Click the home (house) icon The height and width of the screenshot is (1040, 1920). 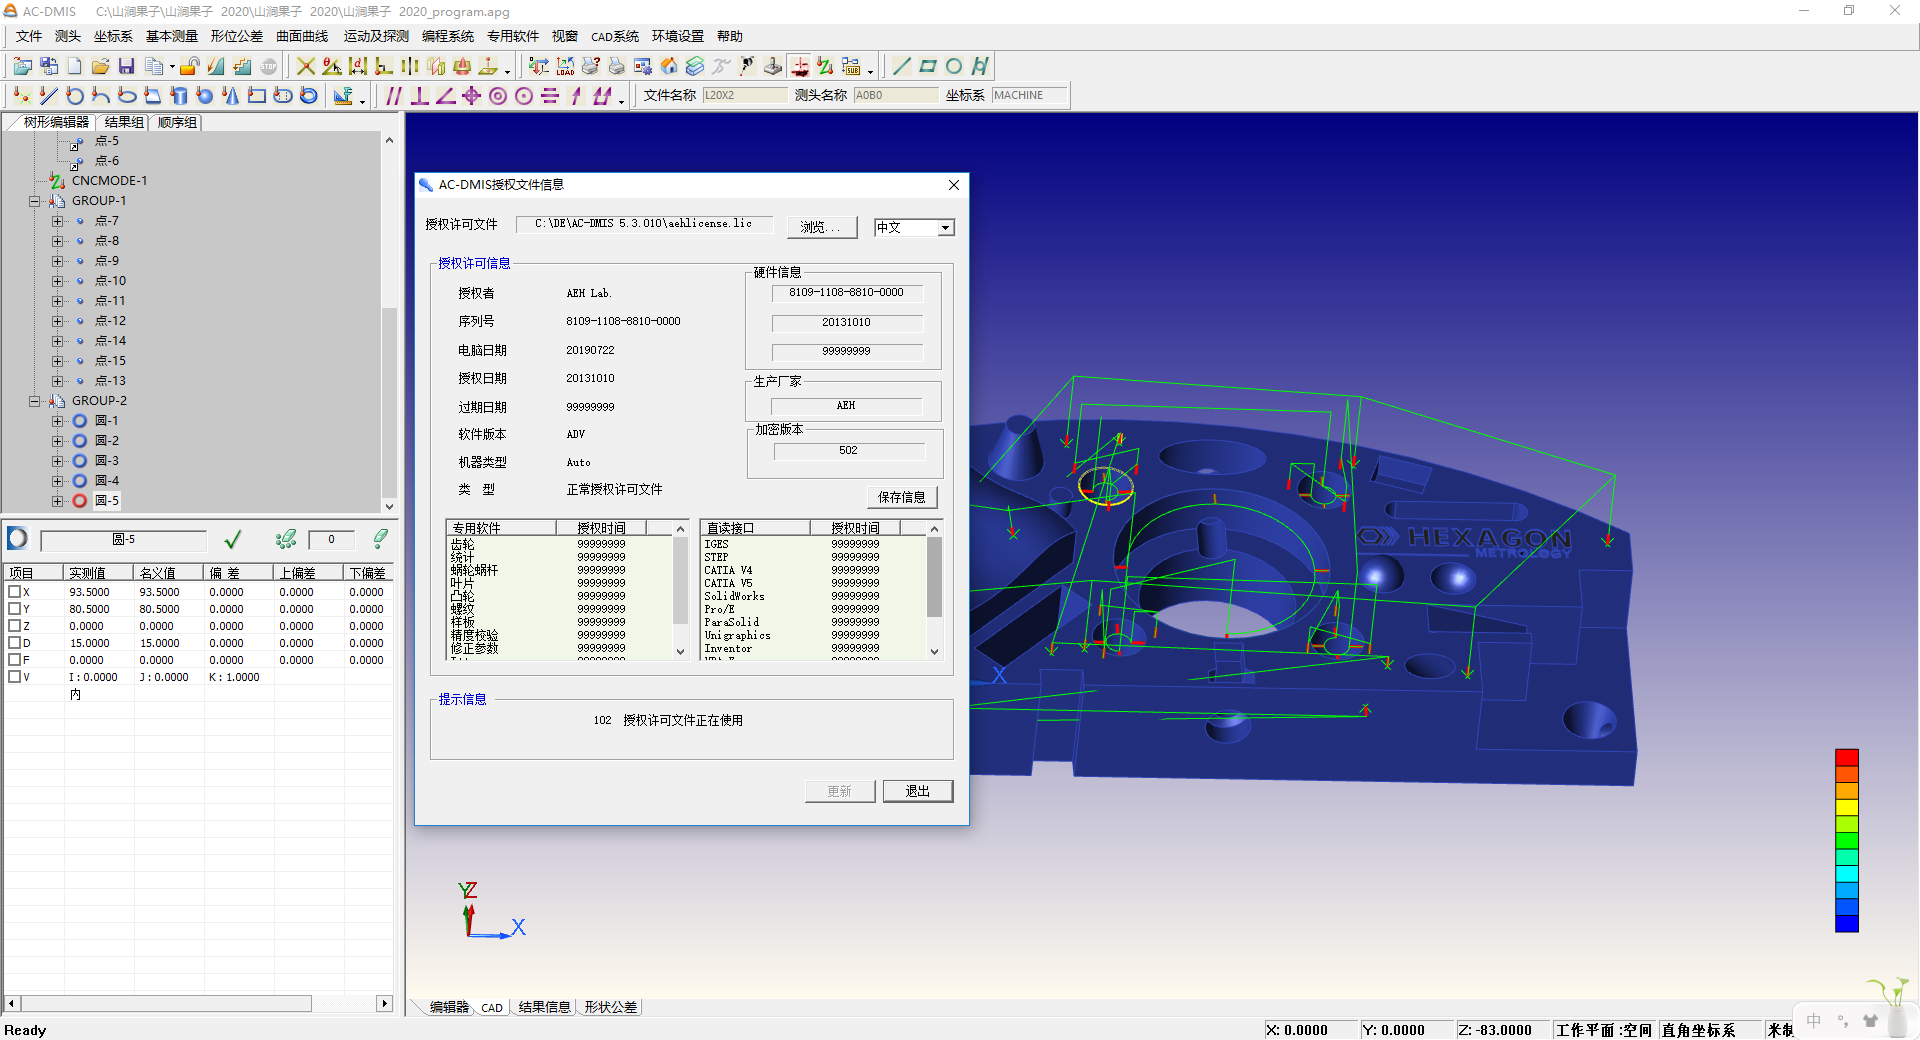[x=669, y=66]
